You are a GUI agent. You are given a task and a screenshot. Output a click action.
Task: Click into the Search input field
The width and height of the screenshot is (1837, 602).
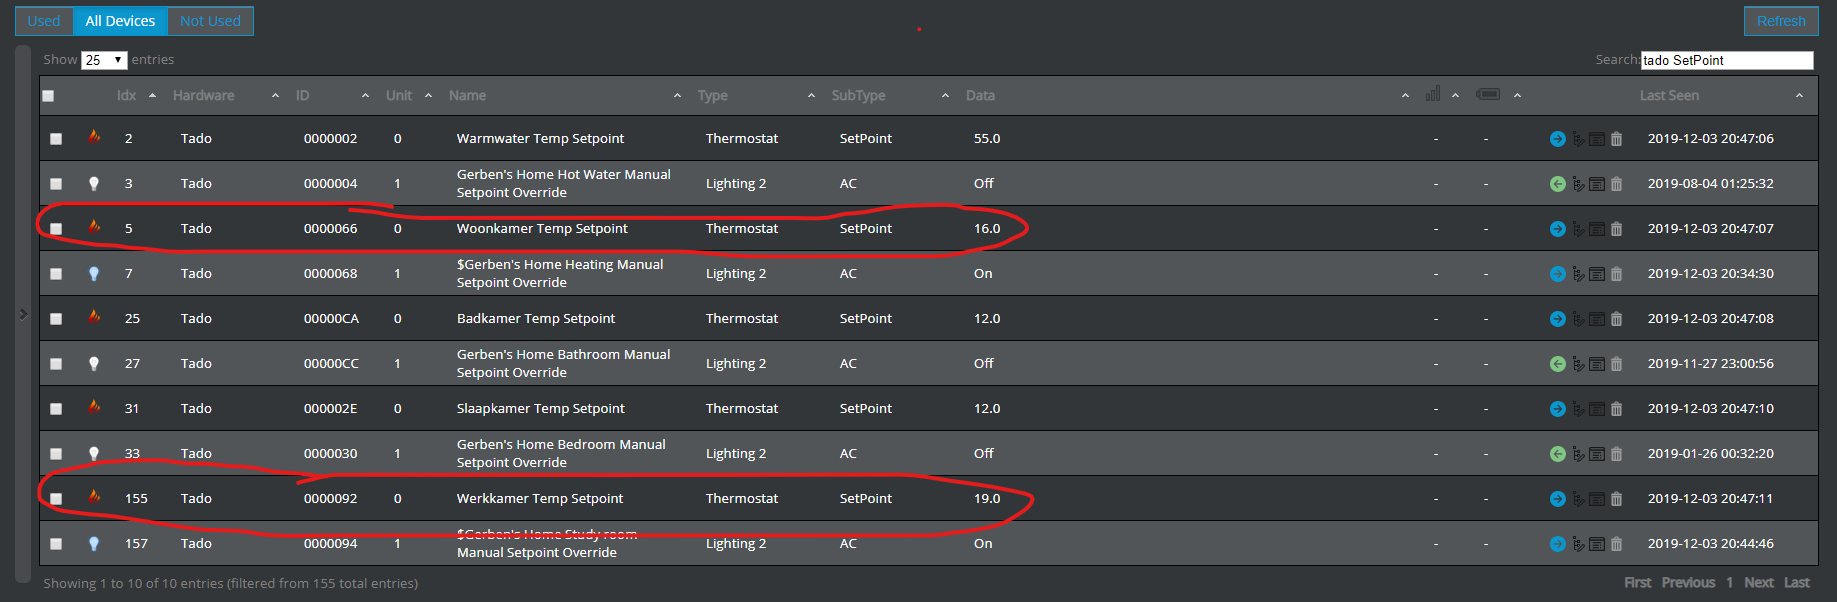pos(1727,60)
